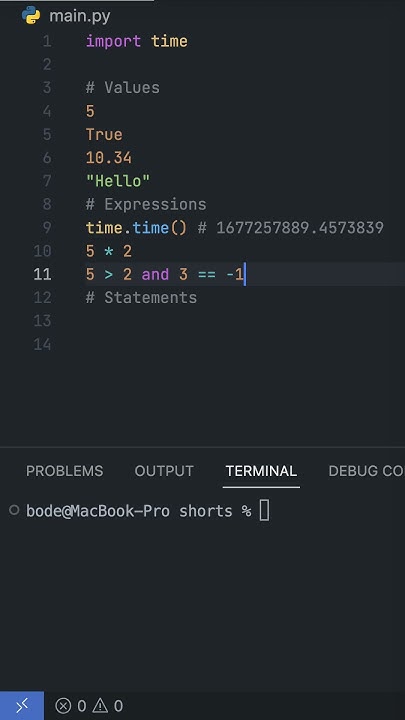
Task: Click the circle marker beside terminal prompt
Action: [x=14, y=510]
